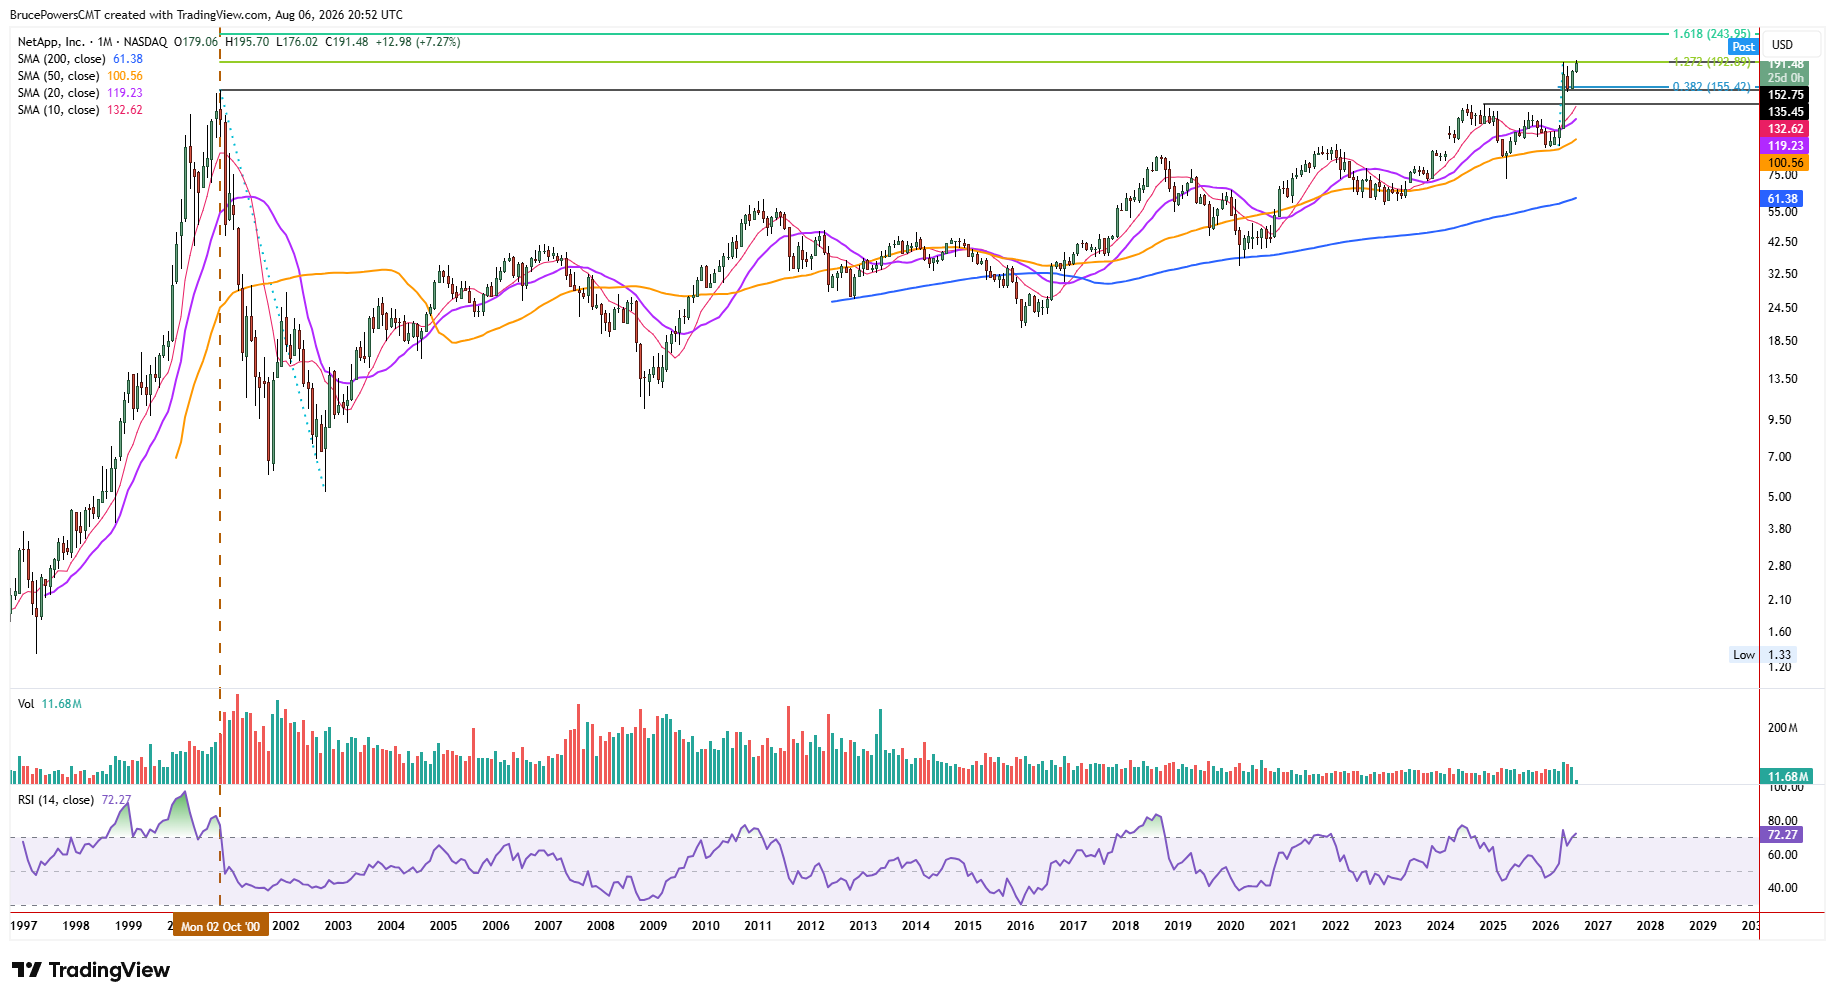Click the 9.50 price axis value
This screenshot has width=1835, height=1000.
pyautogui.click(x=1779, y=420)
